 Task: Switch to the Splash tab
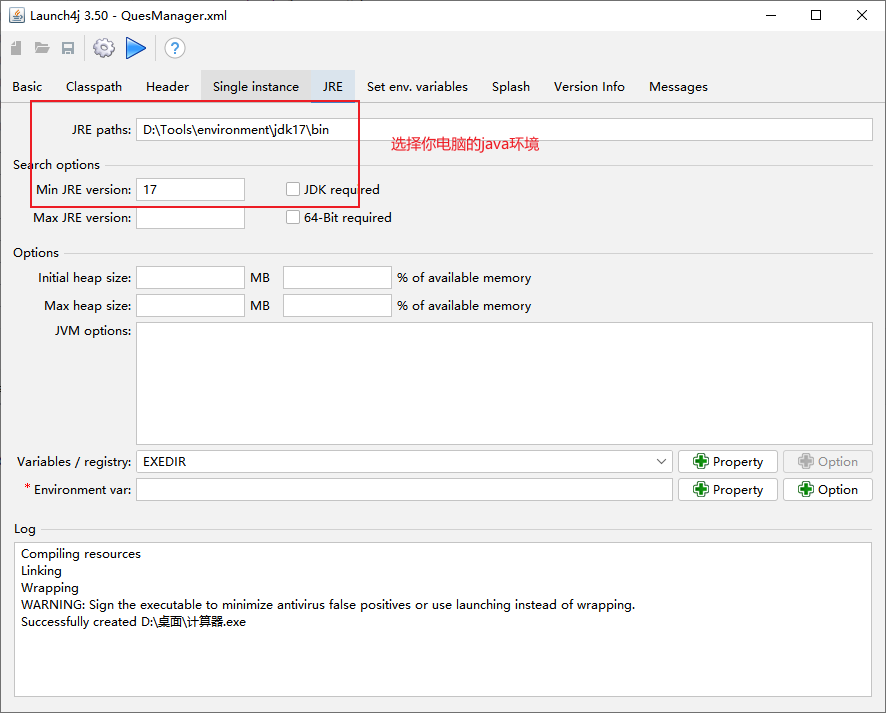tap(511, 87)
